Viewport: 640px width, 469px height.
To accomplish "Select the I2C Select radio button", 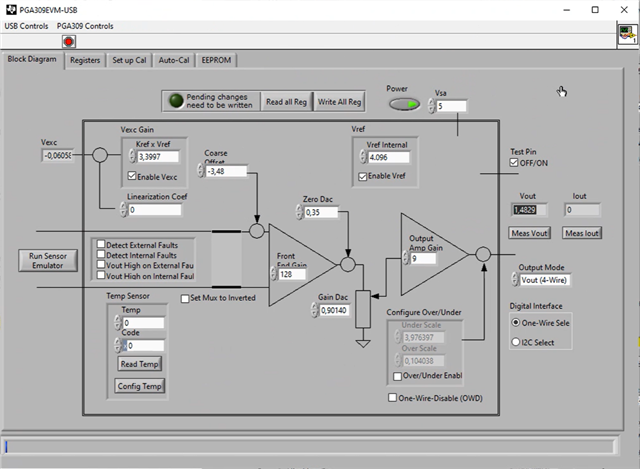I will (x=516, y=342).
